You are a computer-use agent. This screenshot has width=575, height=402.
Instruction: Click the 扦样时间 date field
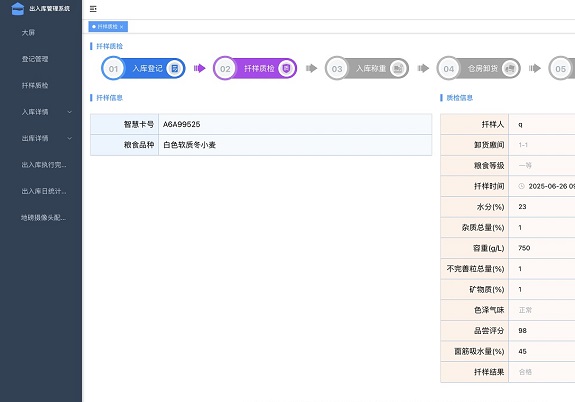pyautogui.click(x=542, y=186)
